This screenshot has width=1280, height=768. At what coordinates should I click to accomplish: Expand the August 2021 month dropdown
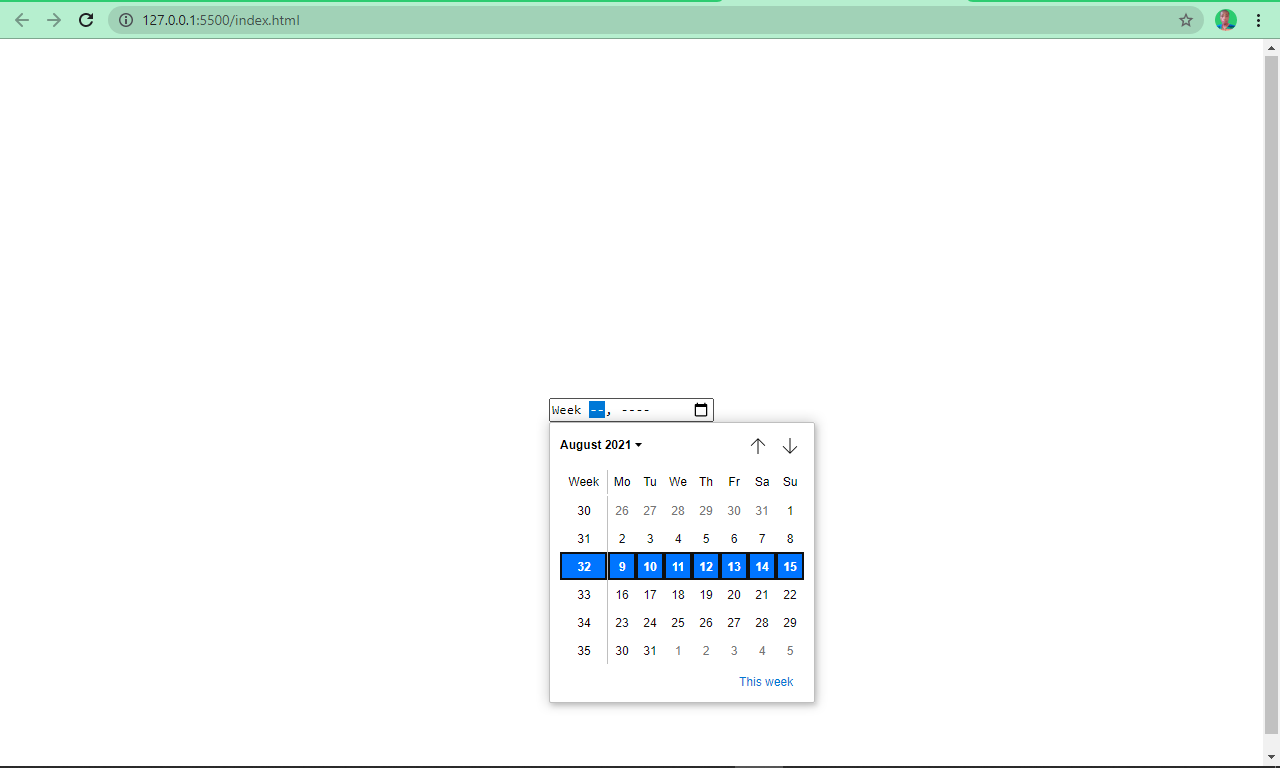click(x=601, y=445)
